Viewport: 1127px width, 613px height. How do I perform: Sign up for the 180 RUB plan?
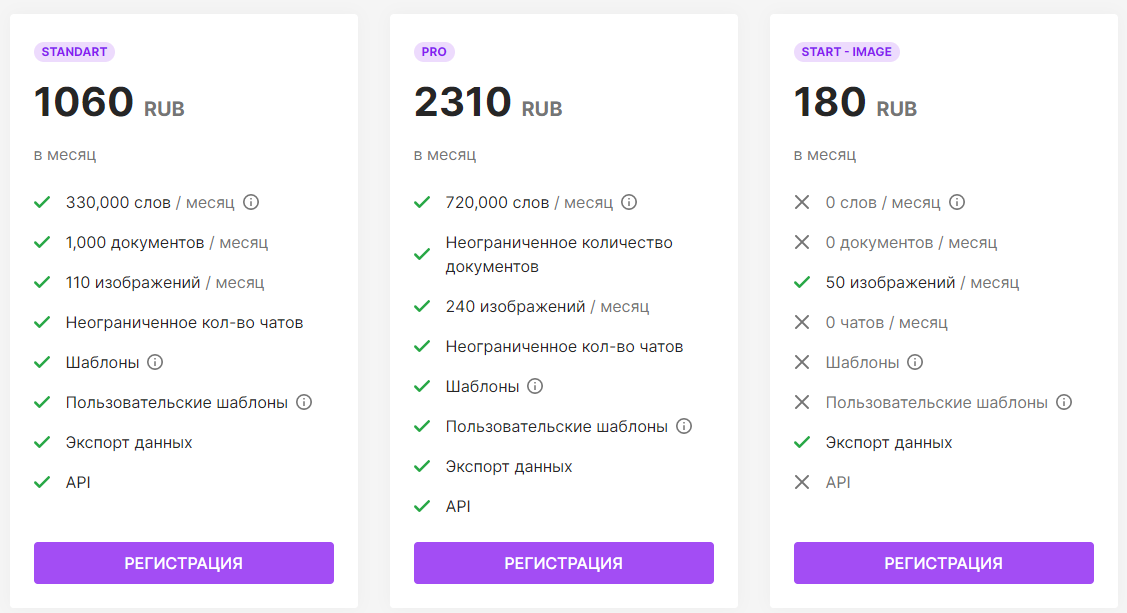(944, 563)
